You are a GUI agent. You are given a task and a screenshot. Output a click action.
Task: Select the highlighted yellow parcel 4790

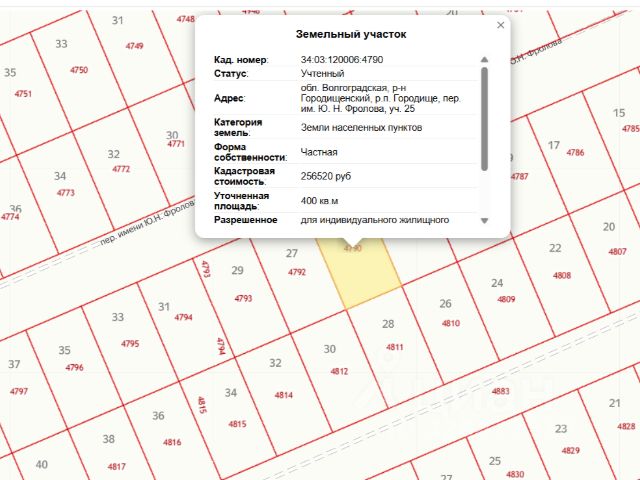tap(359, 271)
